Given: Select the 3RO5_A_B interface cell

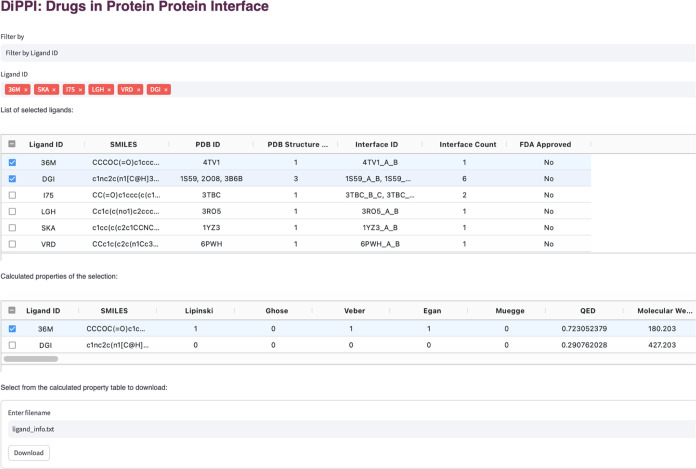Looking at the screenshot, I should 380,212.
